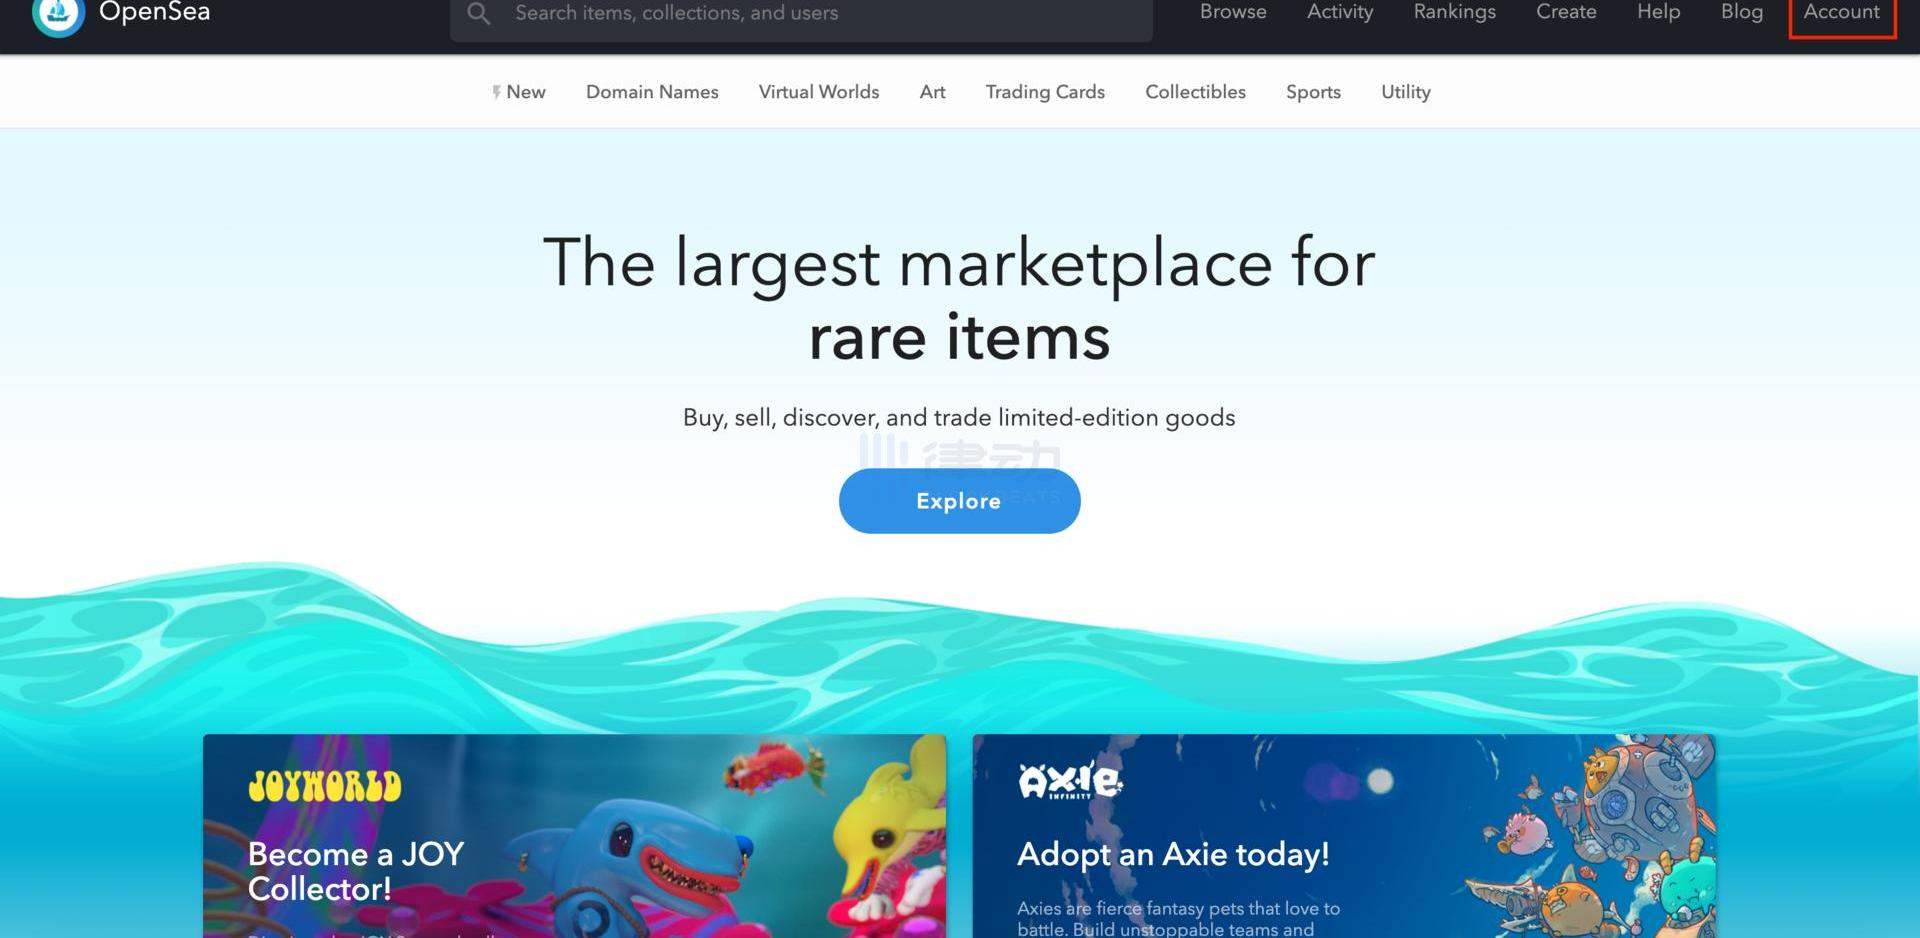This screenshot has height=938, width=1920.
Task: Open the Adopt an Axie today banner
Action: (x=1344, y=836)
